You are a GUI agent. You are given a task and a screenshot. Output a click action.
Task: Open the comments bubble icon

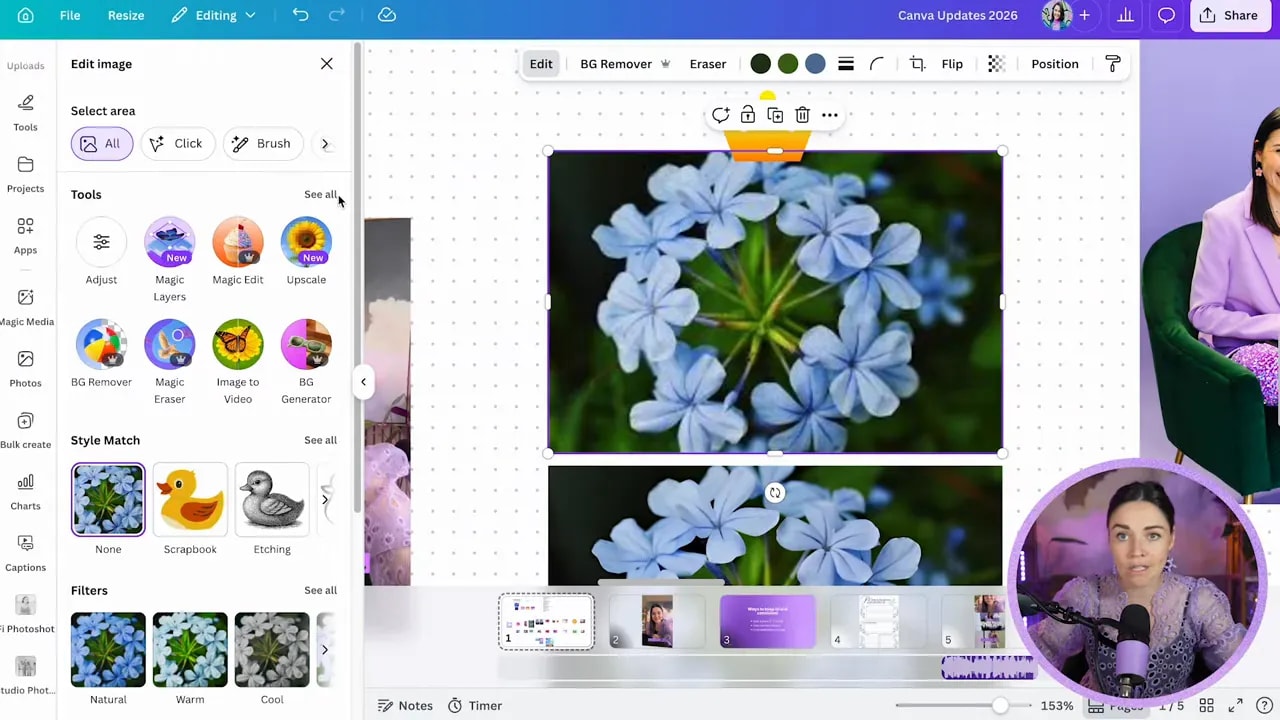tap(1166, 15)
